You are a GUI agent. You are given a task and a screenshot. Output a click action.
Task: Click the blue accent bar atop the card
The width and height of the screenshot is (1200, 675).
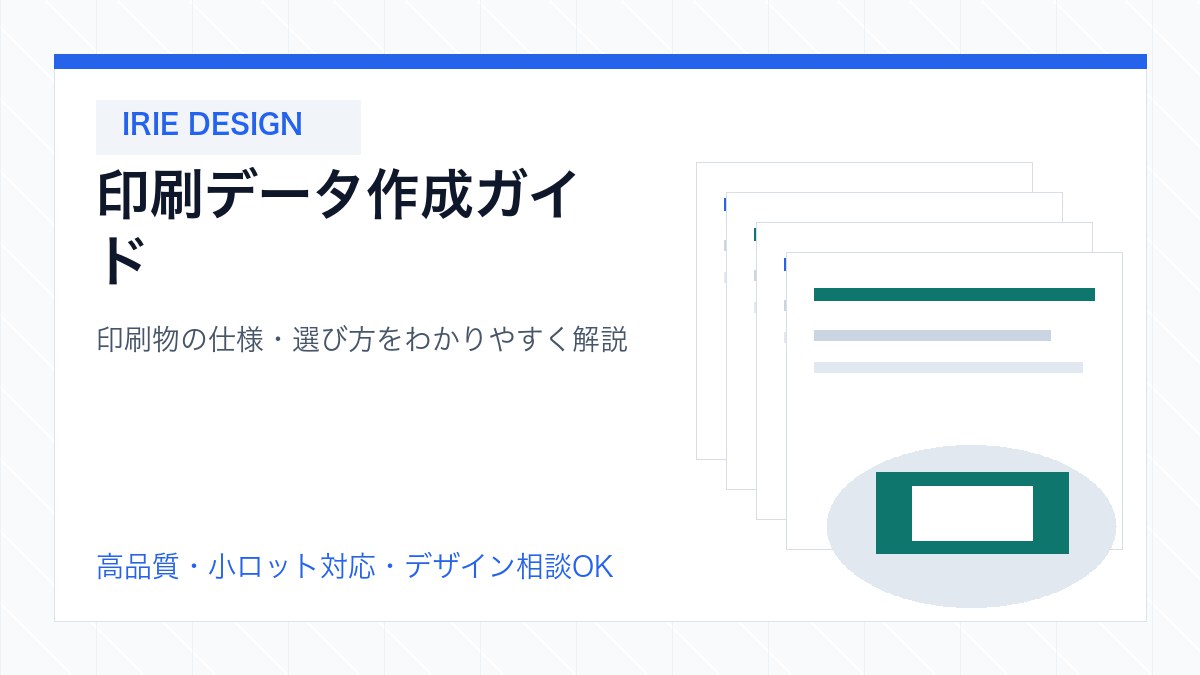click(x=600, y=61)
